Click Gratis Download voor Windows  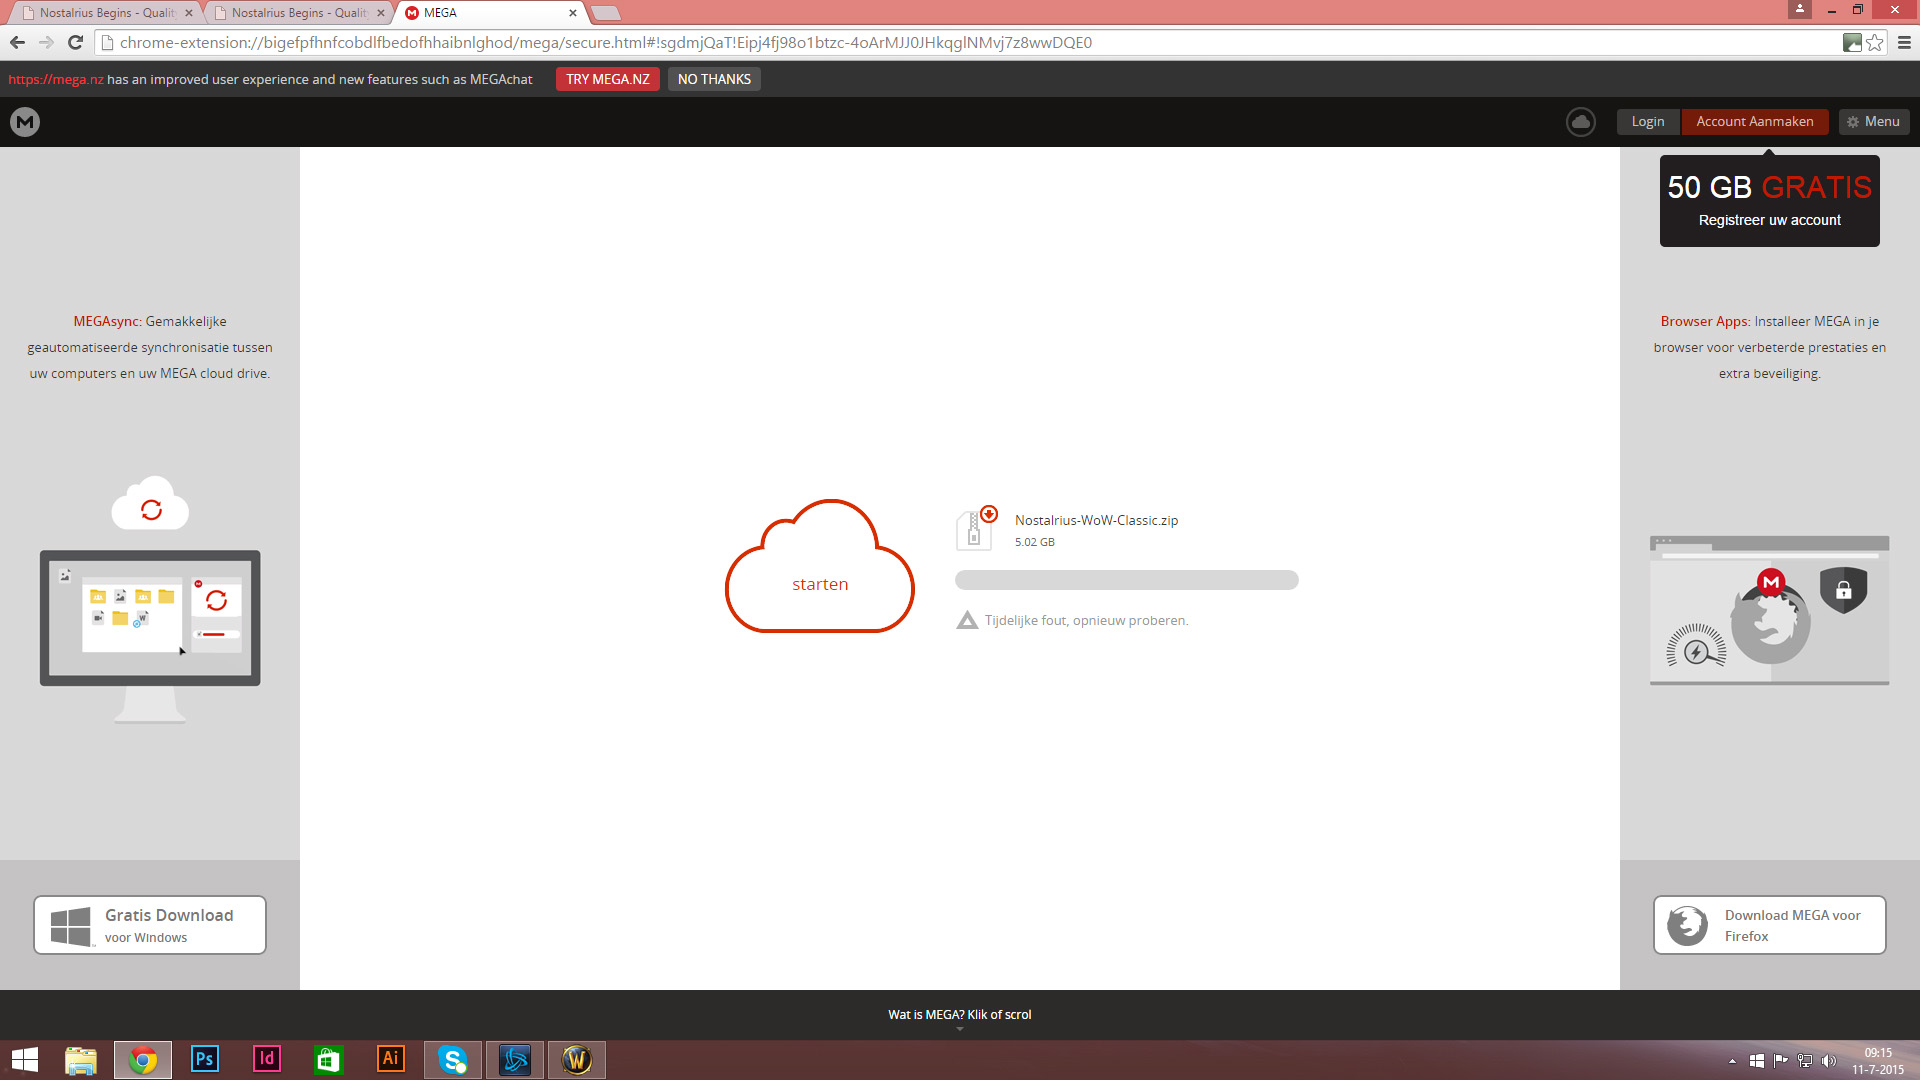150,925
